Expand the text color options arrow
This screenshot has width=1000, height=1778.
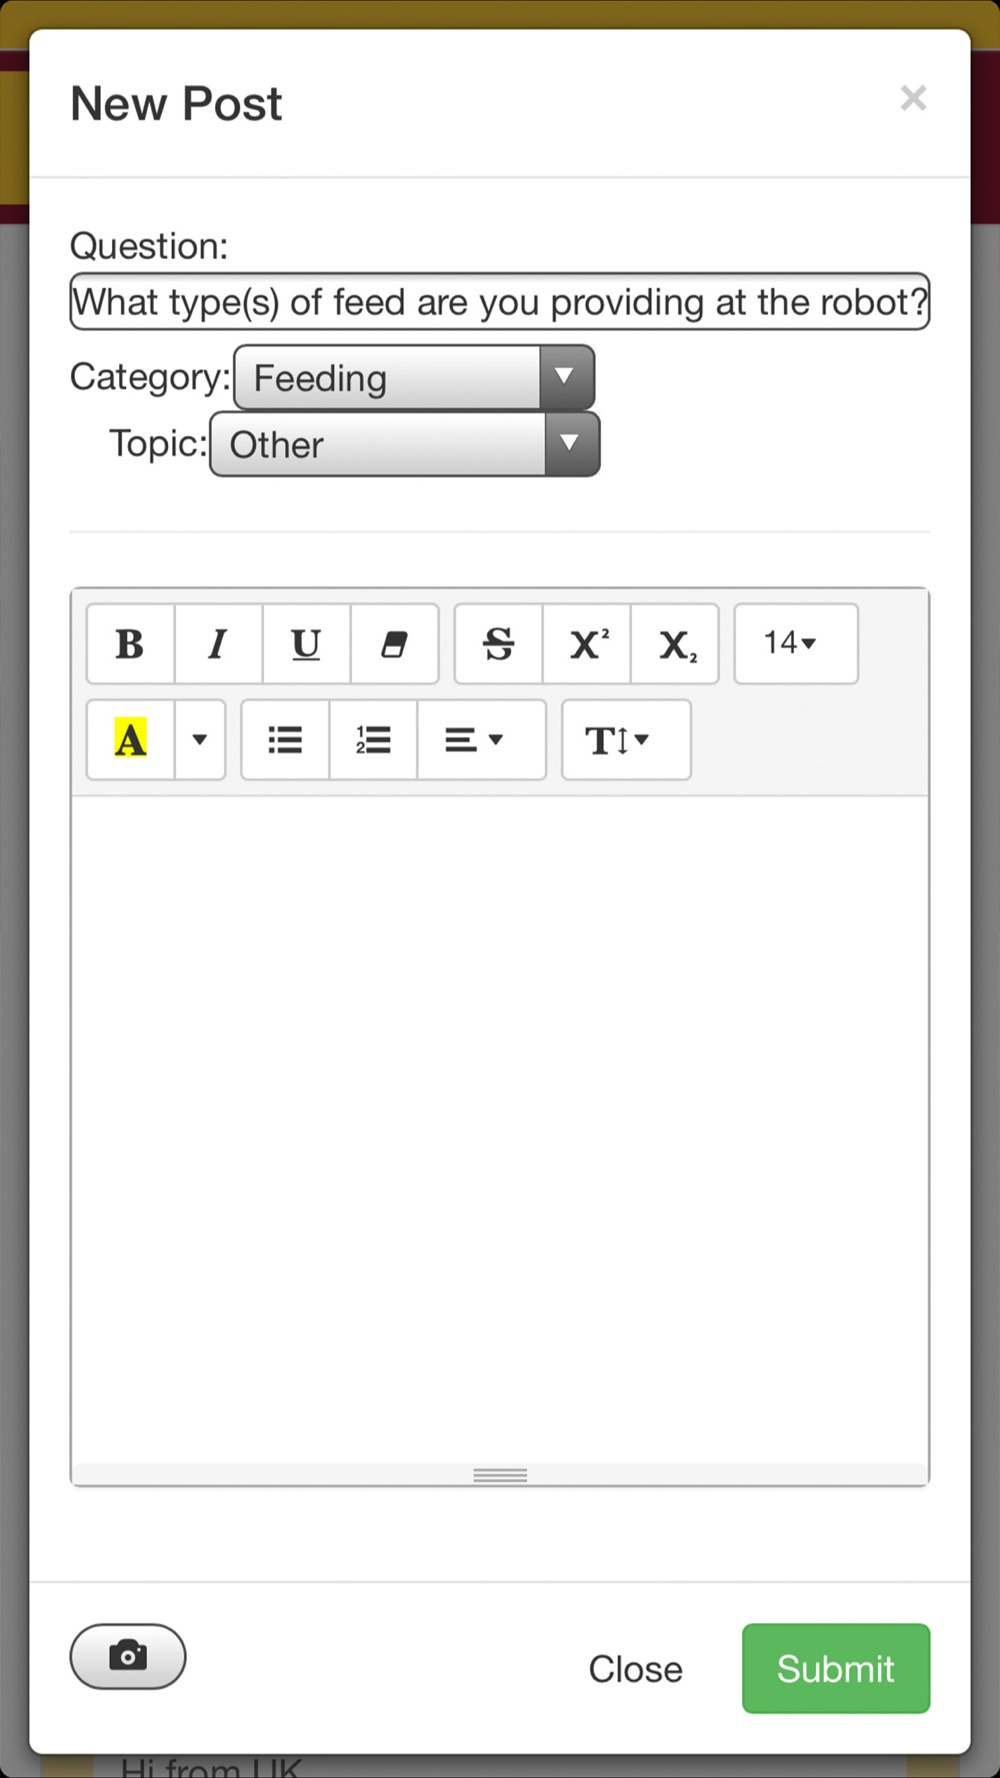[x=200, y=740]
